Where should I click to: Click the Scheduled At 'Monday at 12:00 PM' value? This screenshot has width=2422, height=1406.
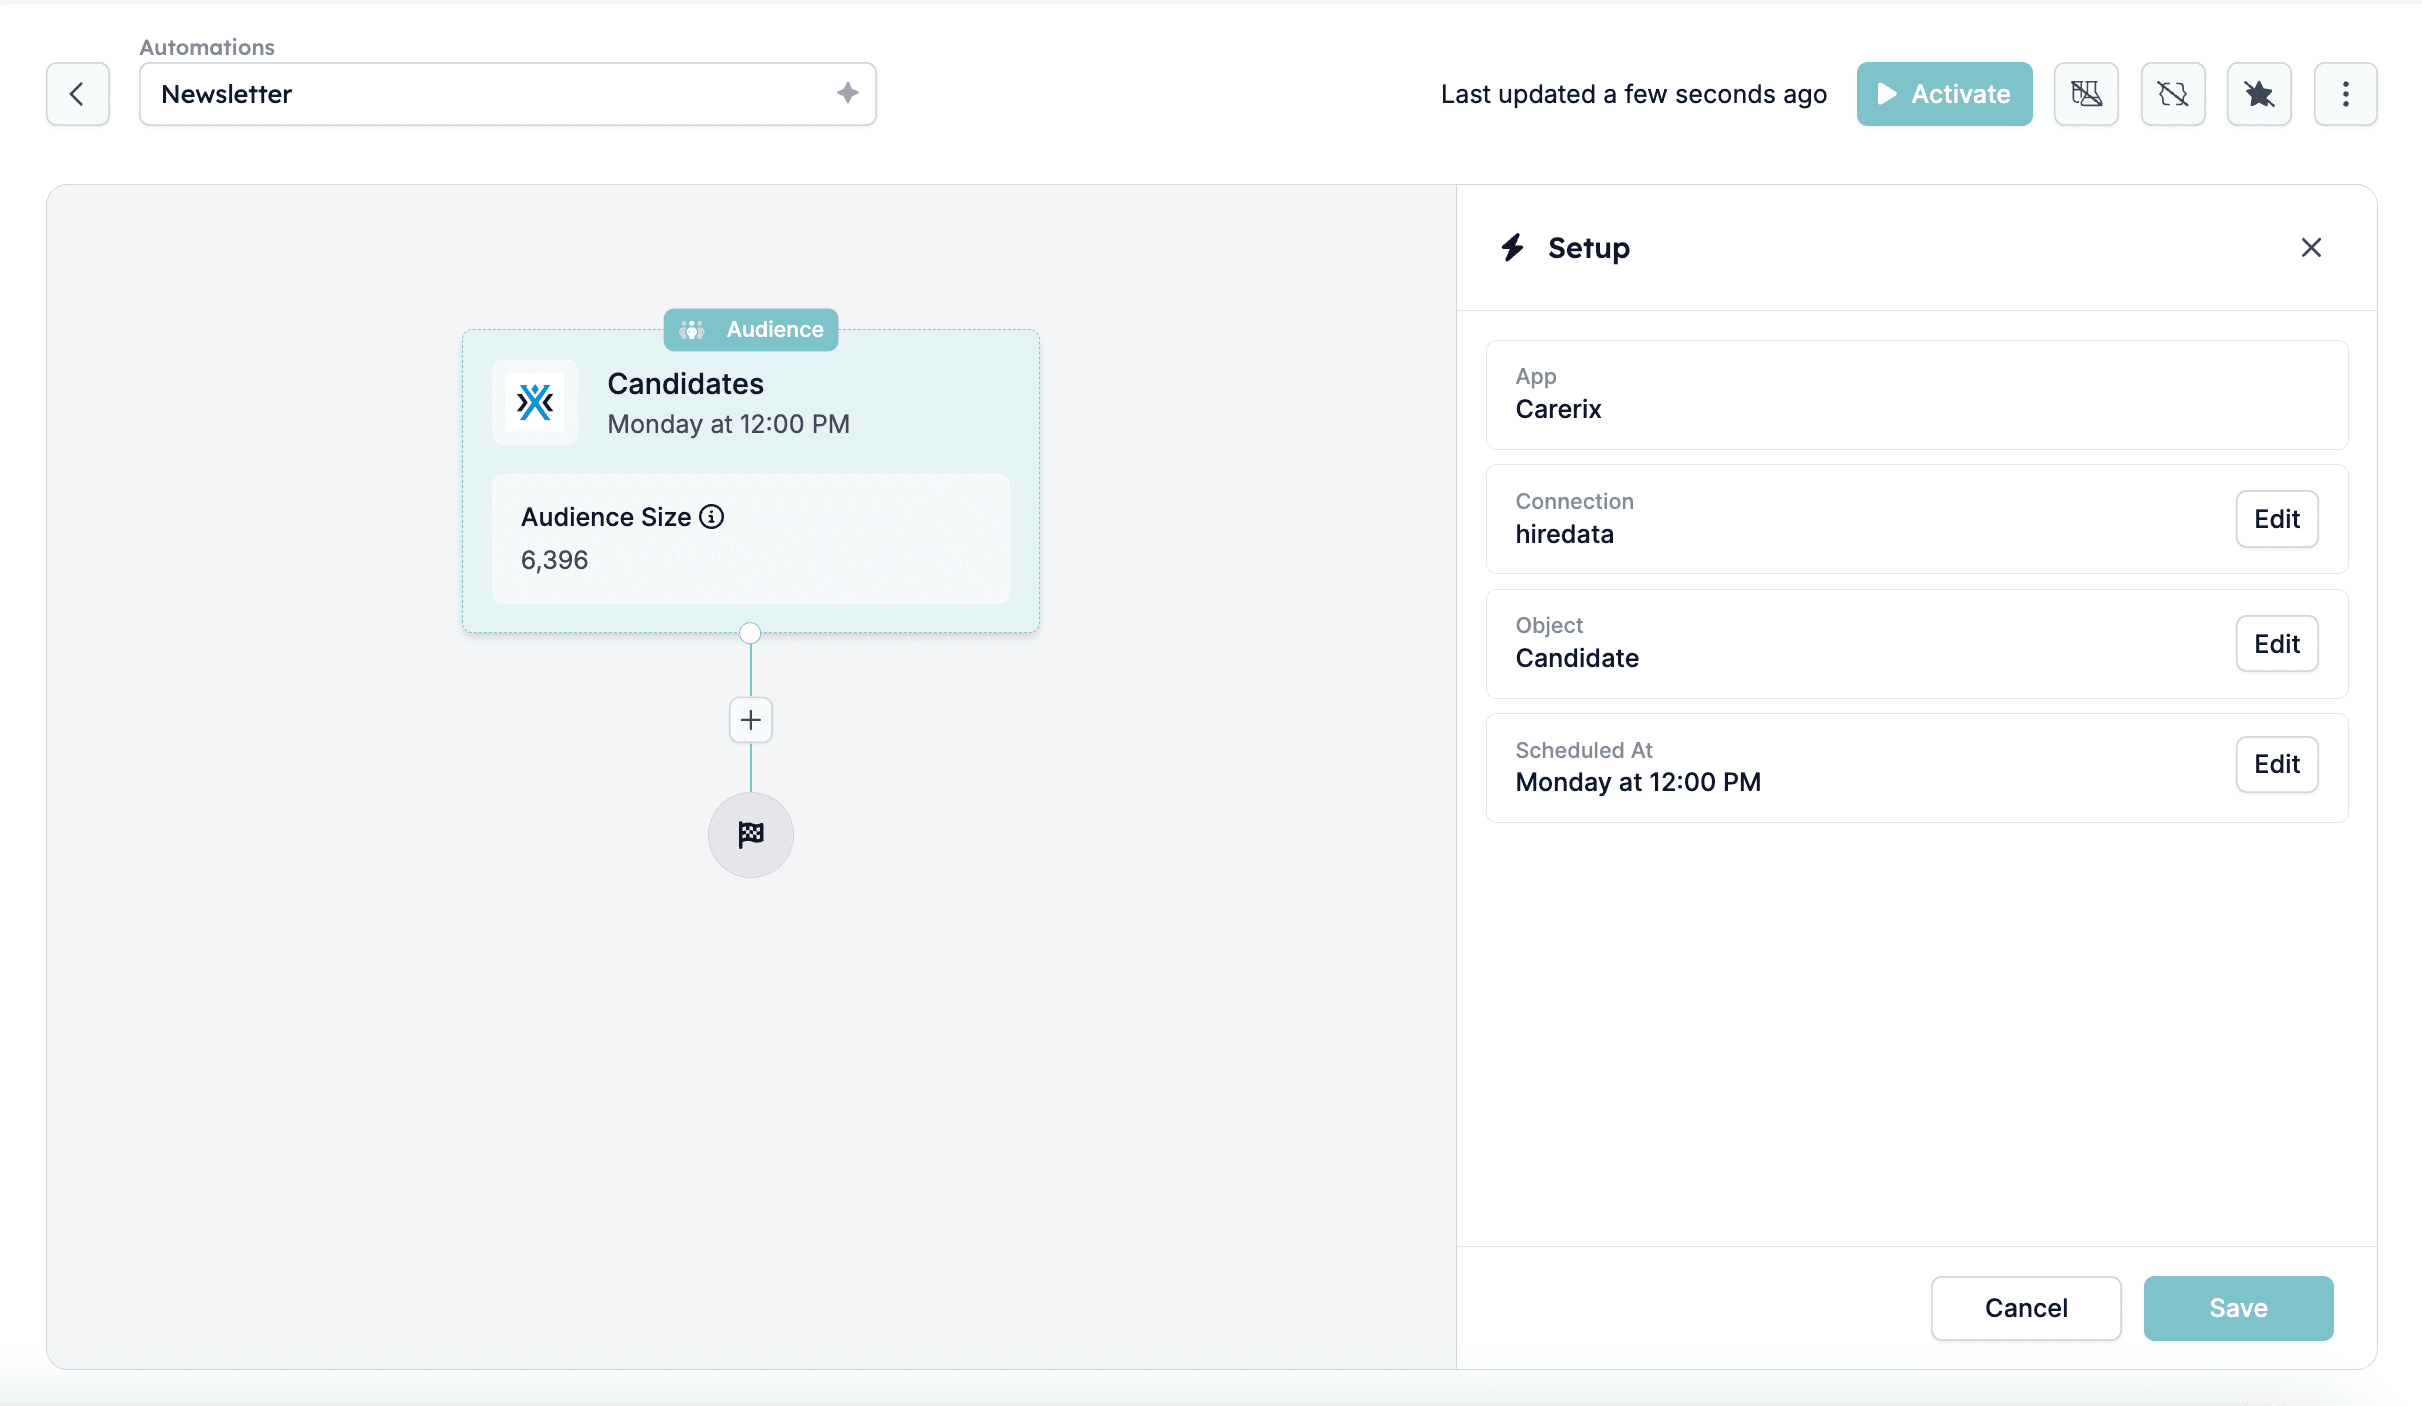pyautogui.click(x=1638, y=782)
